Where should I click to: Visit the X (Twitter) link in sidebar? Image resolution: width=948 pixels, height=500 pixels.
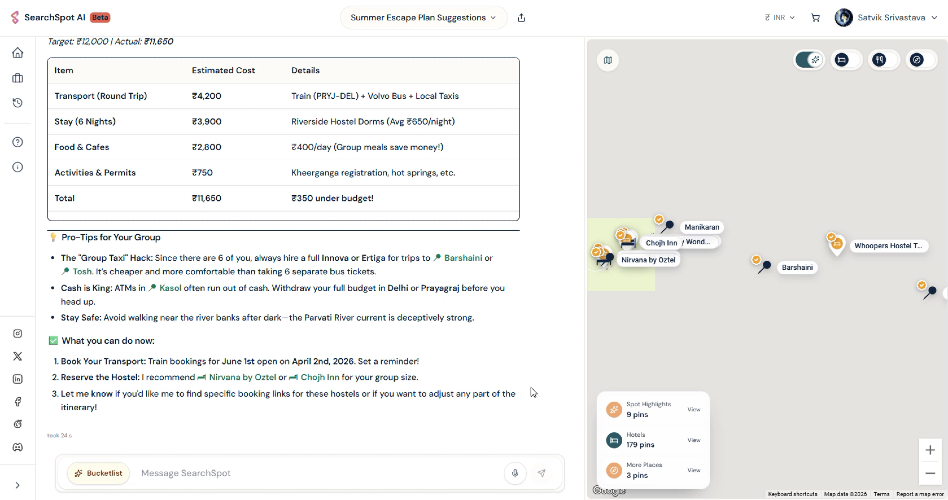tap(18, 356)
